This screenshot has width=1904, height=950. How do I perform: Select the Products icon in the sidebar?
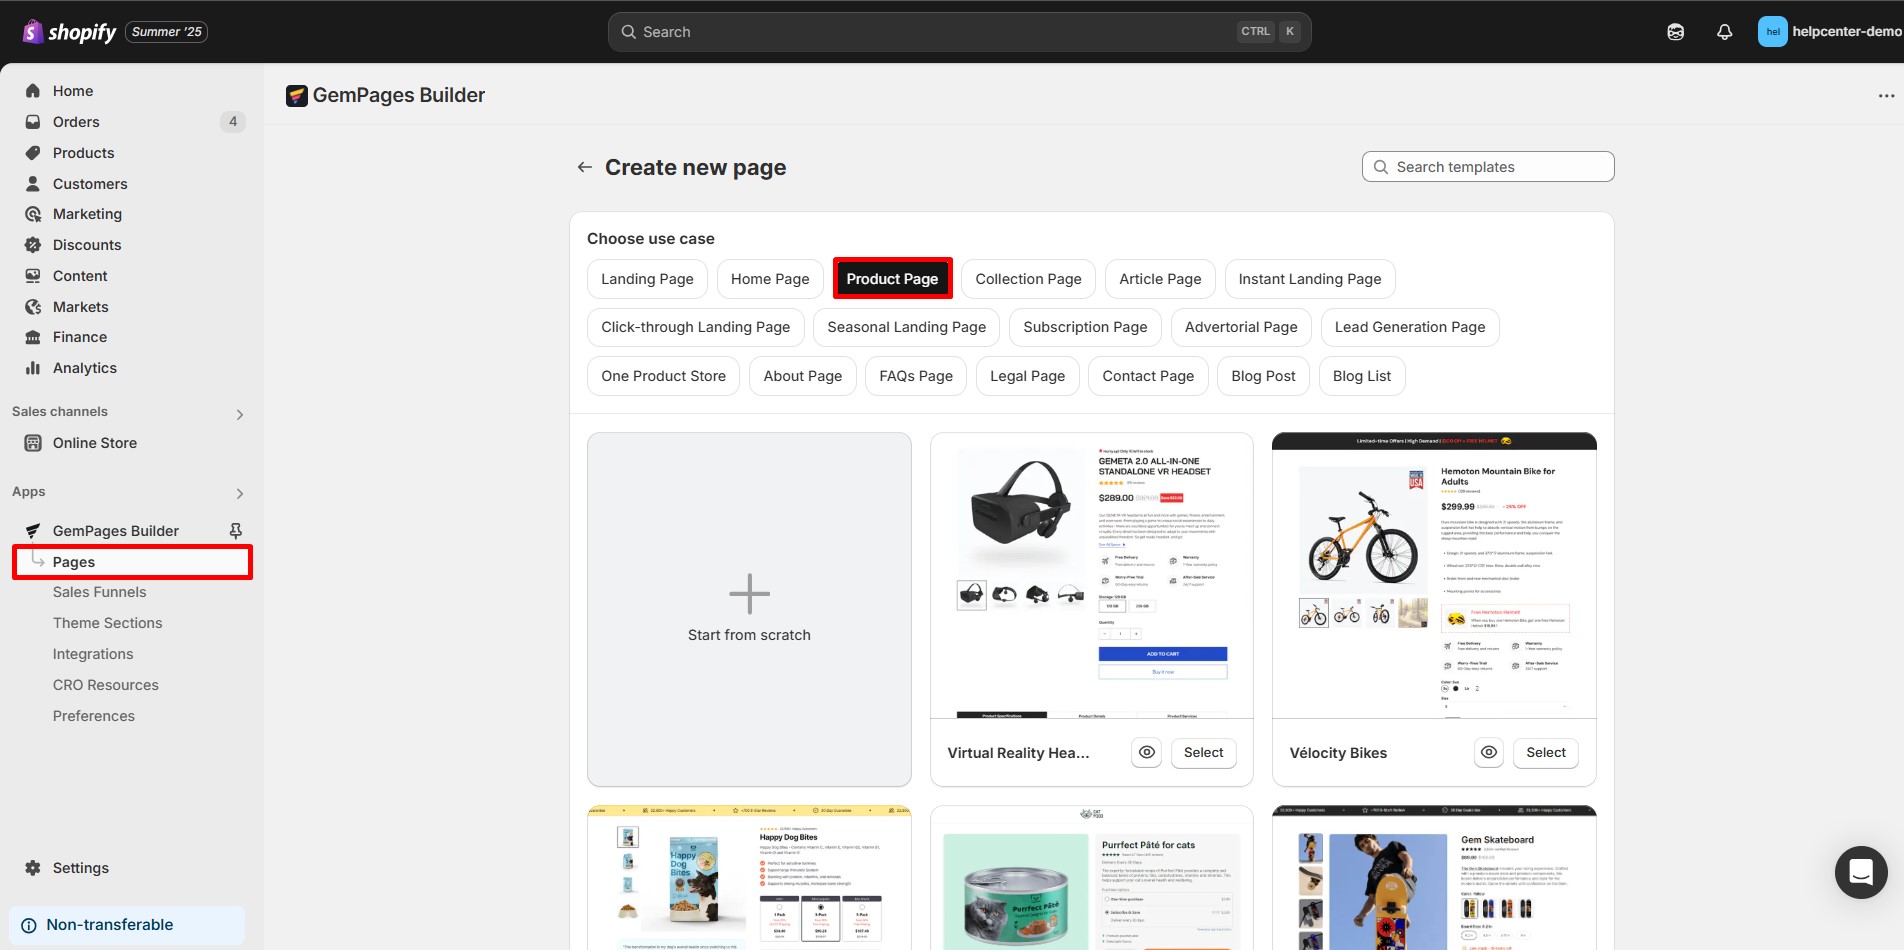coord(32,152)
